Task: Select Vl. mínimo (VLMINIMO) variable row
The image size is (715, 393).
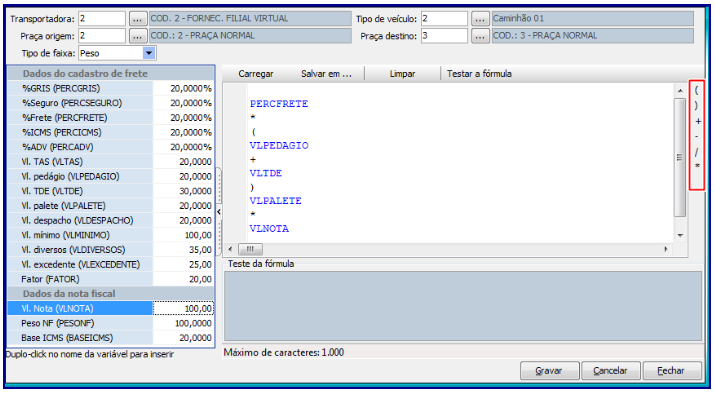Action: [110, 235]
